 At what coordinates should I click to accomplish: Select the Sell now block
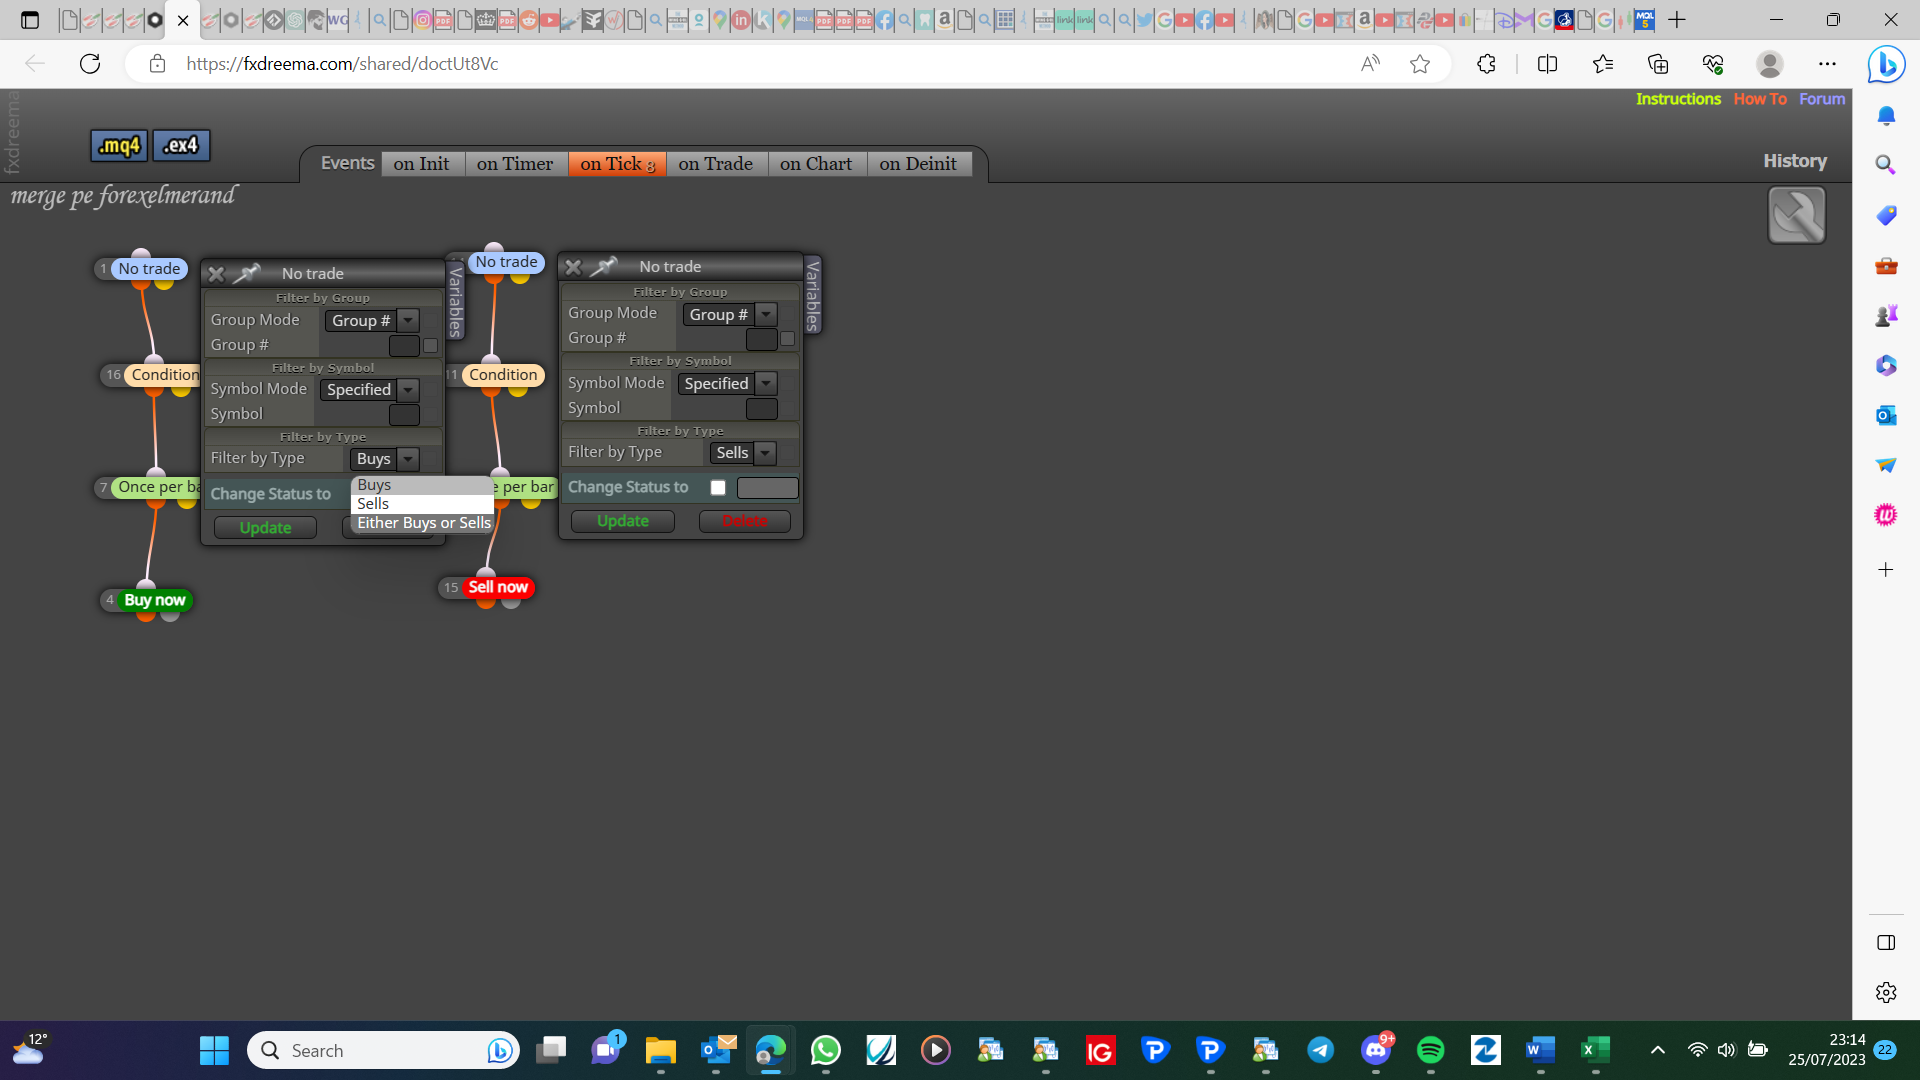pos(498,587)
